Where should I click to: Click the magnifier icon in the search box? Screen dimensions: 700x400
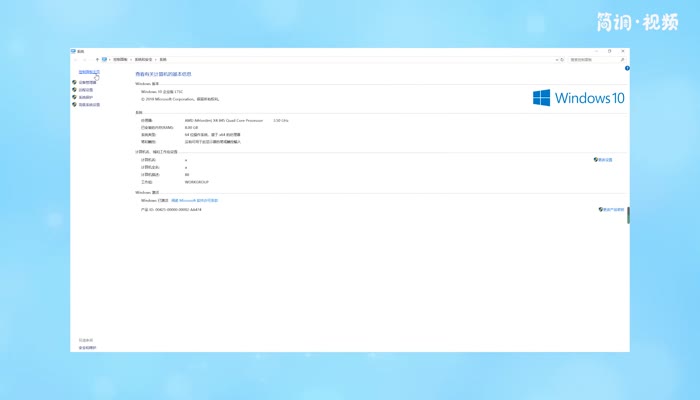tap(623, 60)
